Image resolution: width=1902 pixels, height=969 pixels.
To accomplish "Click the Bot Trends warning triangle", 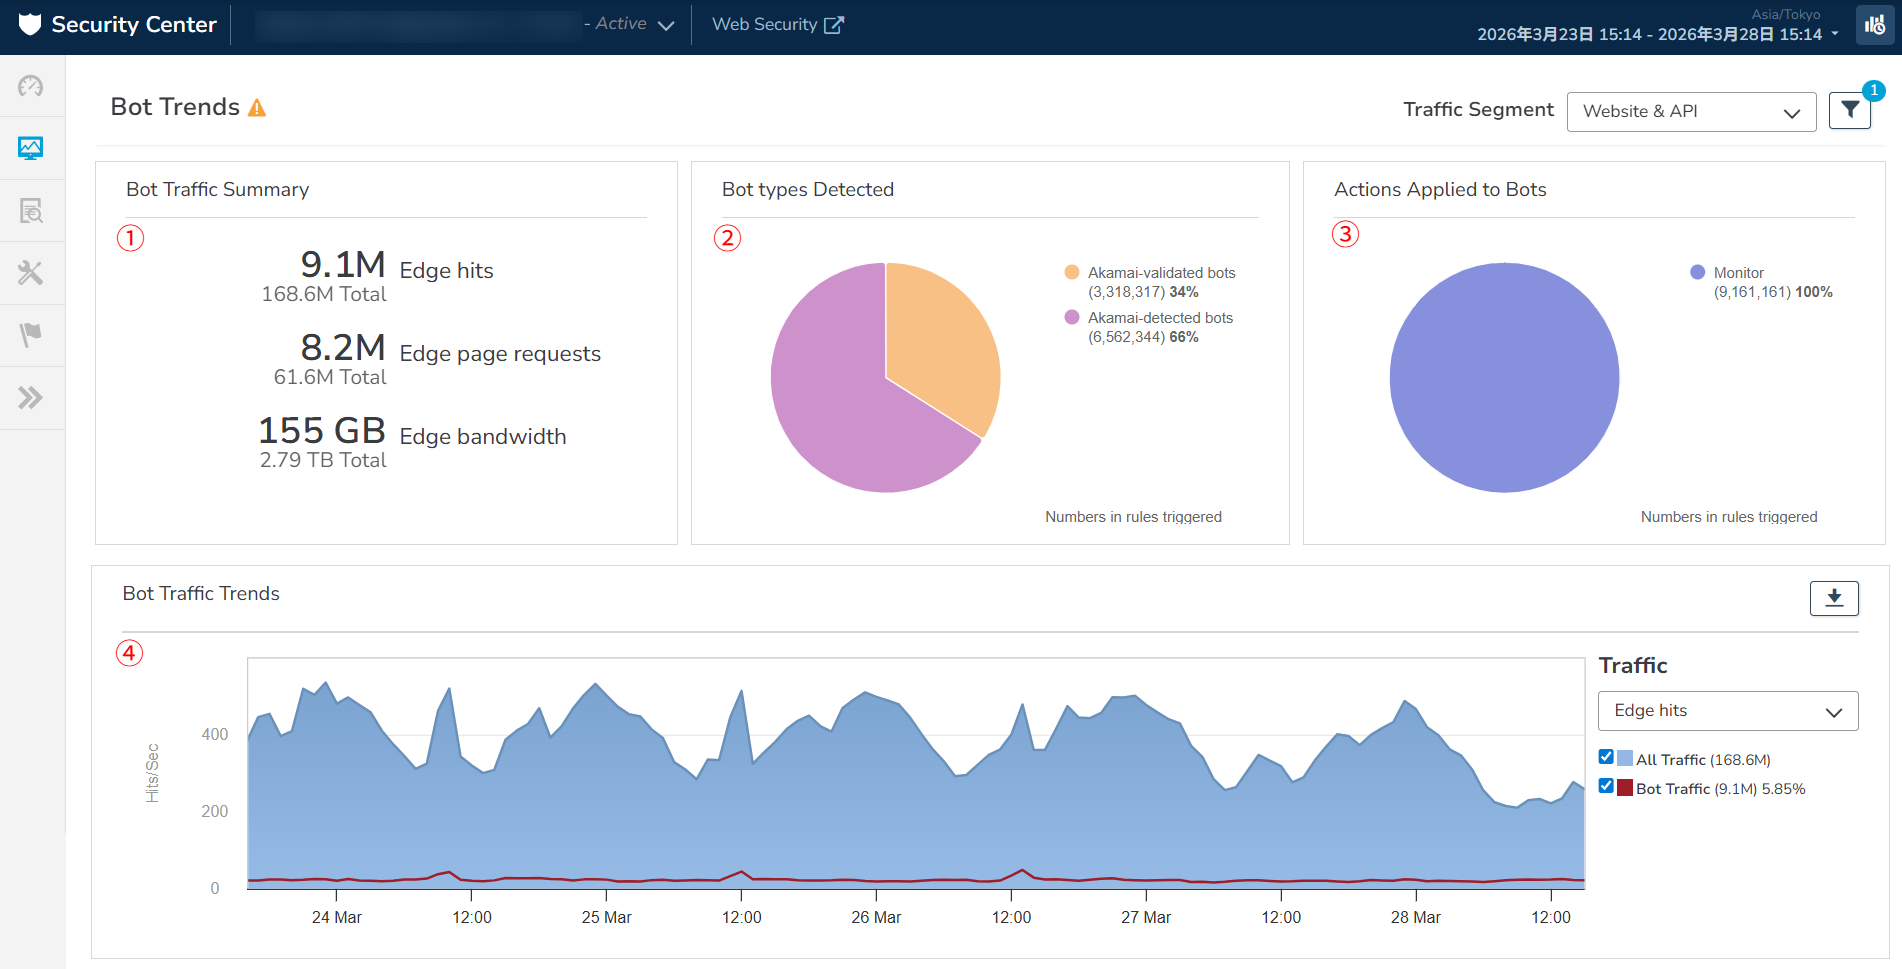I will 257,108.
